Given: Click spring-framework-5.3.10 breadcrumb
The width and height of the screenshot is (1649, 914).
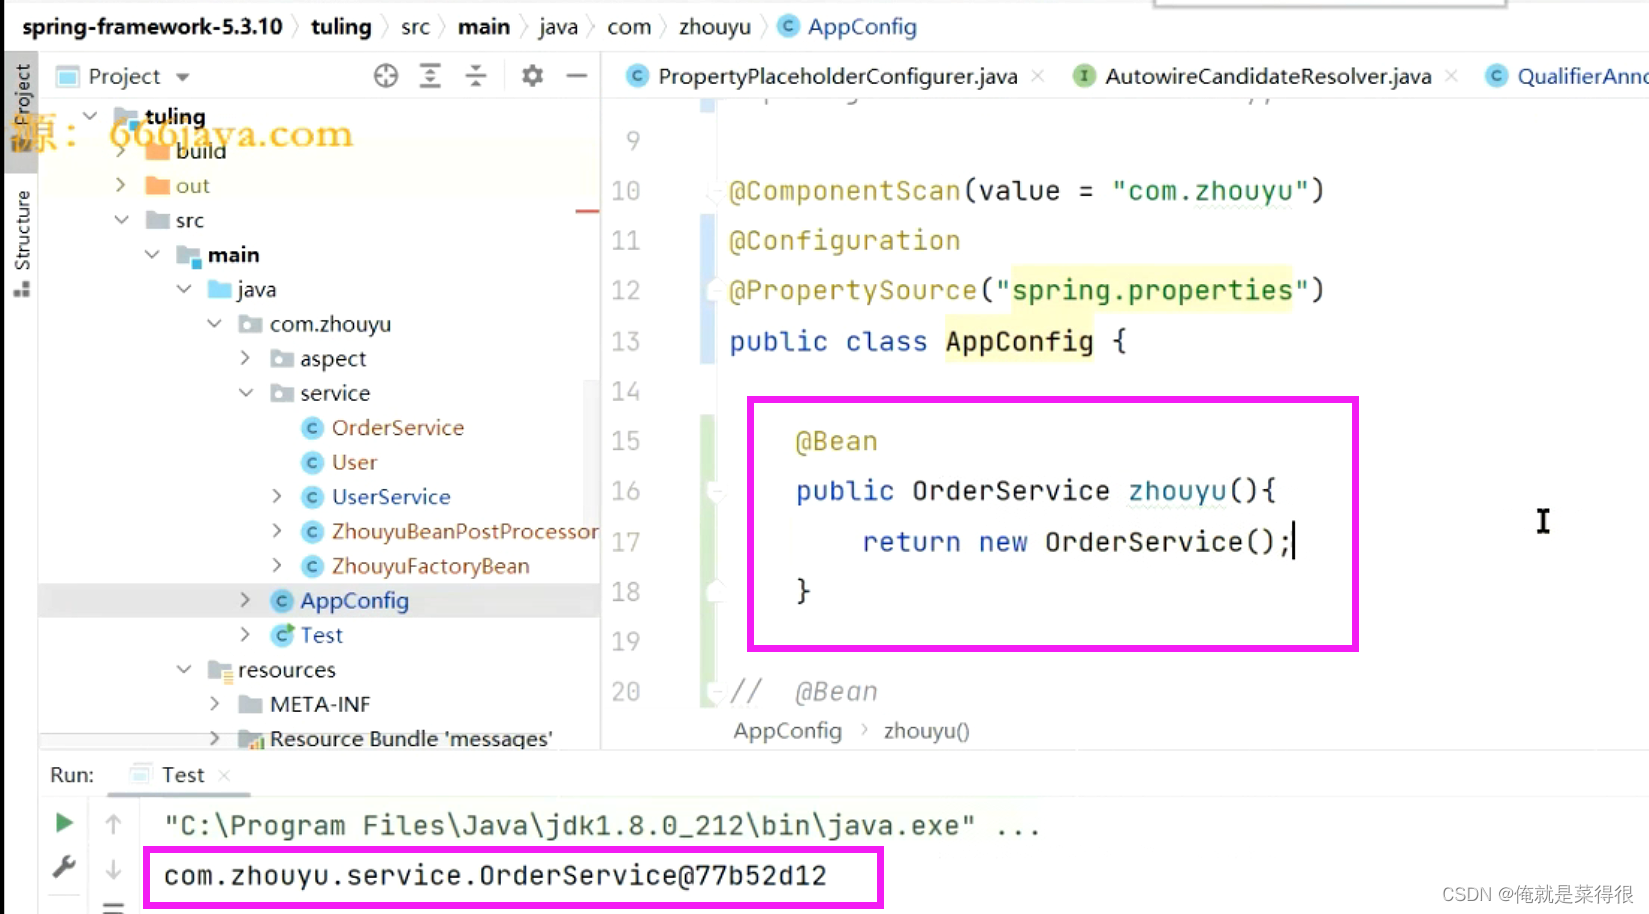Looking at the screenshot, I should [x=152, y=27].
